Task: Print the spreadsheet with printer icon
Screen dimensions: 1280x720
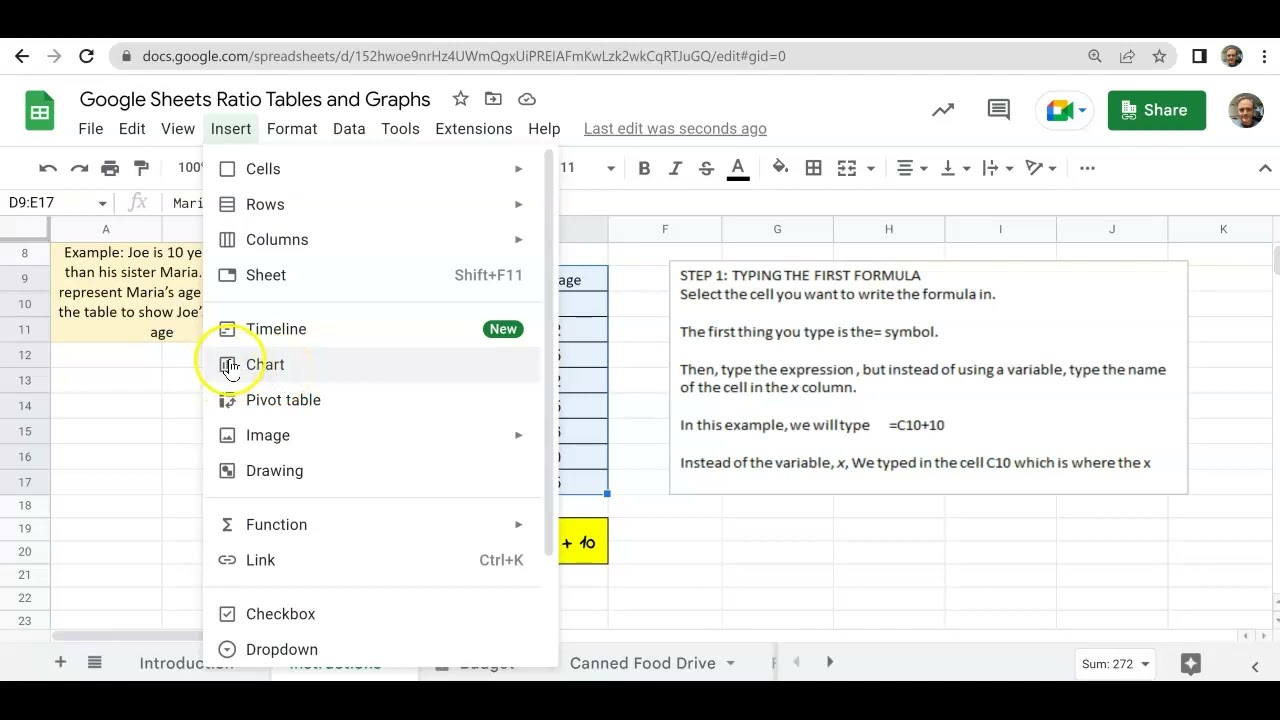Action: (110, 168)
